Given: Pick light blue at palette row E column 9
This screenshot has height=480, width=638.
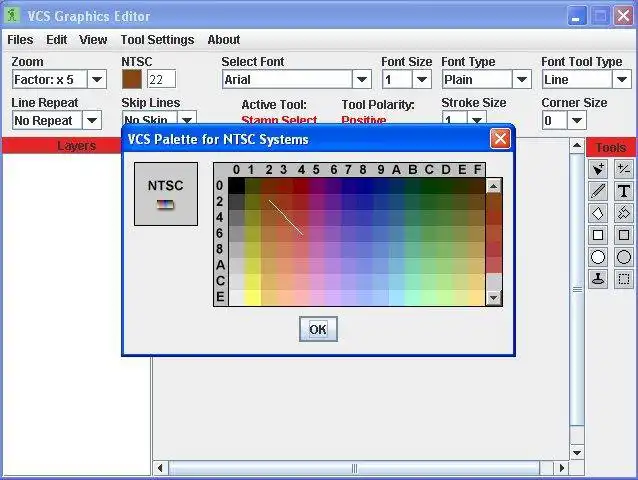Looking at the screenshot, I should click(381, 297).
